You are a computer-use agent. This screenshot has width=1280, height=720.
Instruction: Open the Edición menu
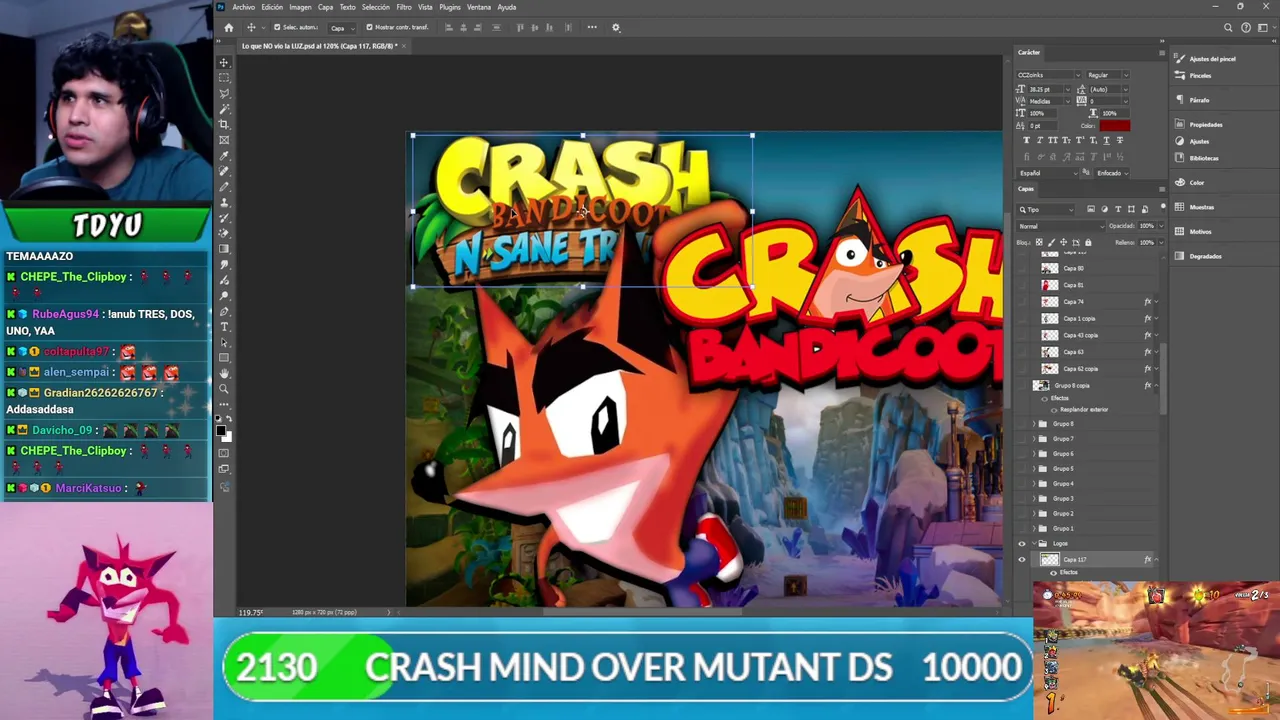click(272, 7)
